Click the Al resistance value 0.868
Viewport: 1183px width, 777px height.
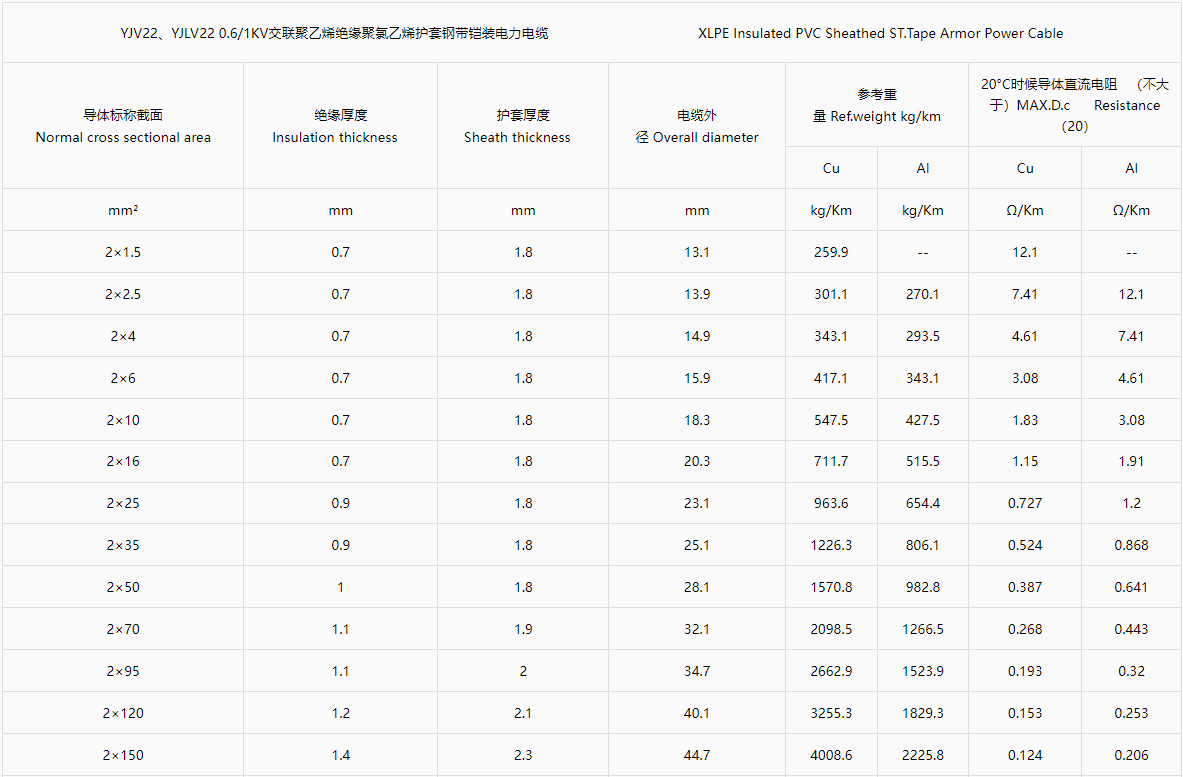1131,545
